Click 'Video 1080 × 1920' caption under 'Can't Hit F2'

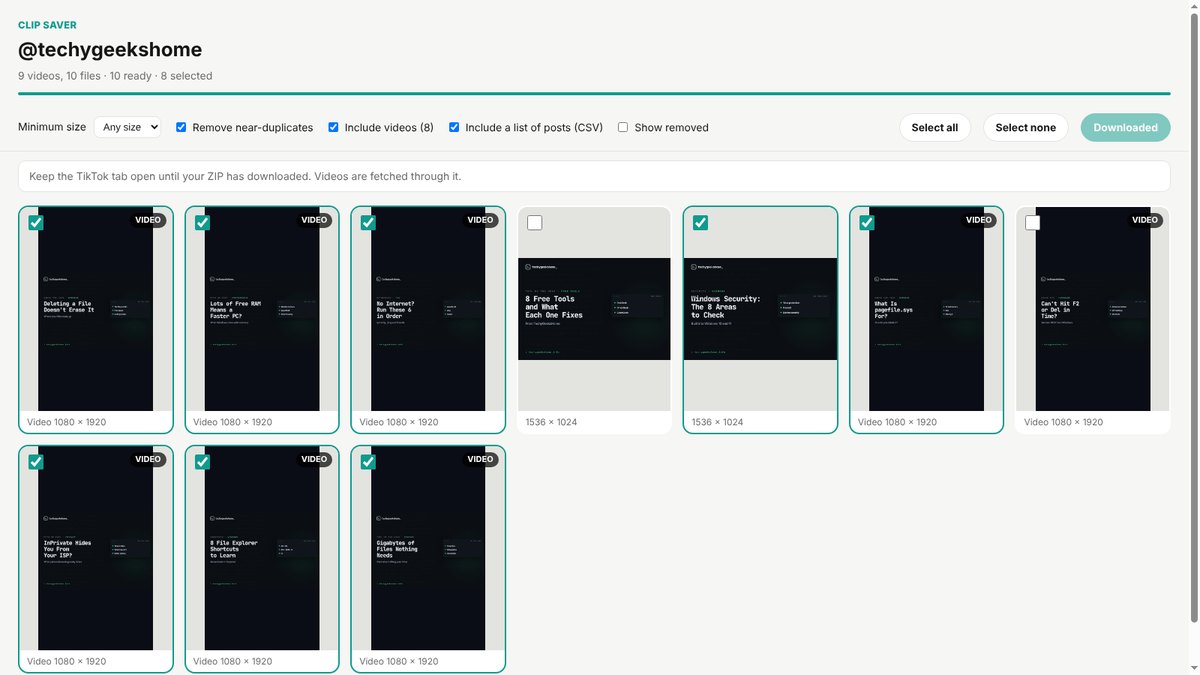point(1064,422)
